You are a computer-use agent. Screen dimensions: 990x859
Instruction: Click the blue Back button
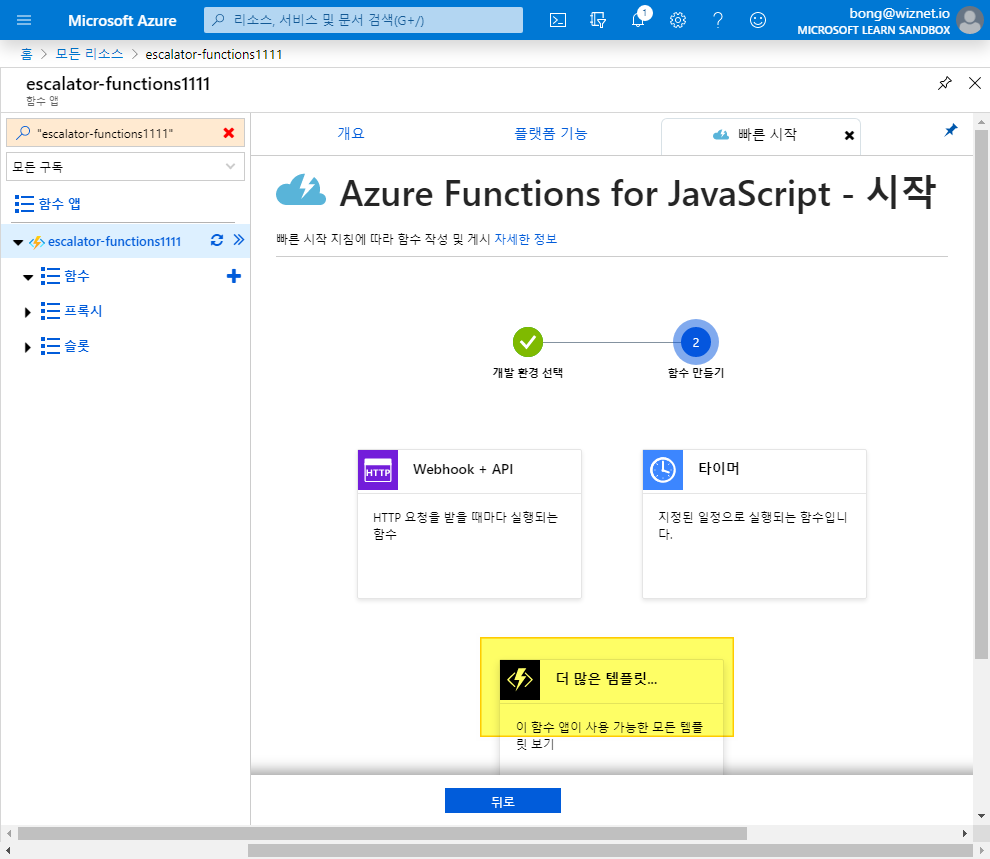503,800
